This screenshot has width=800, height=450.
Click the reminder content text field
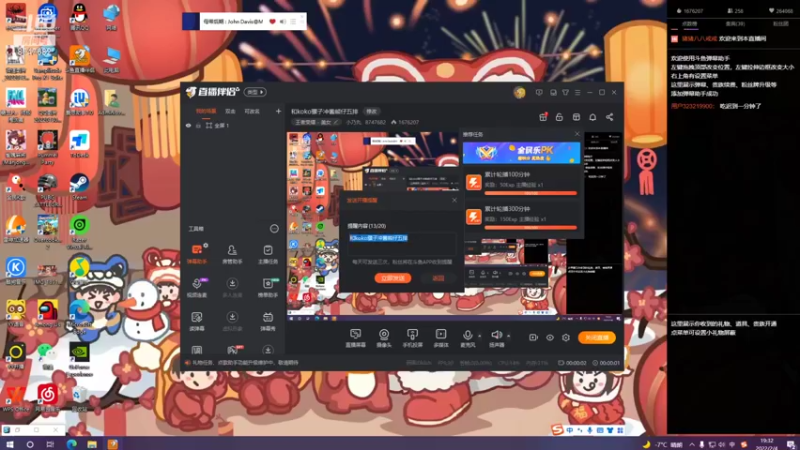coord(402,243)
